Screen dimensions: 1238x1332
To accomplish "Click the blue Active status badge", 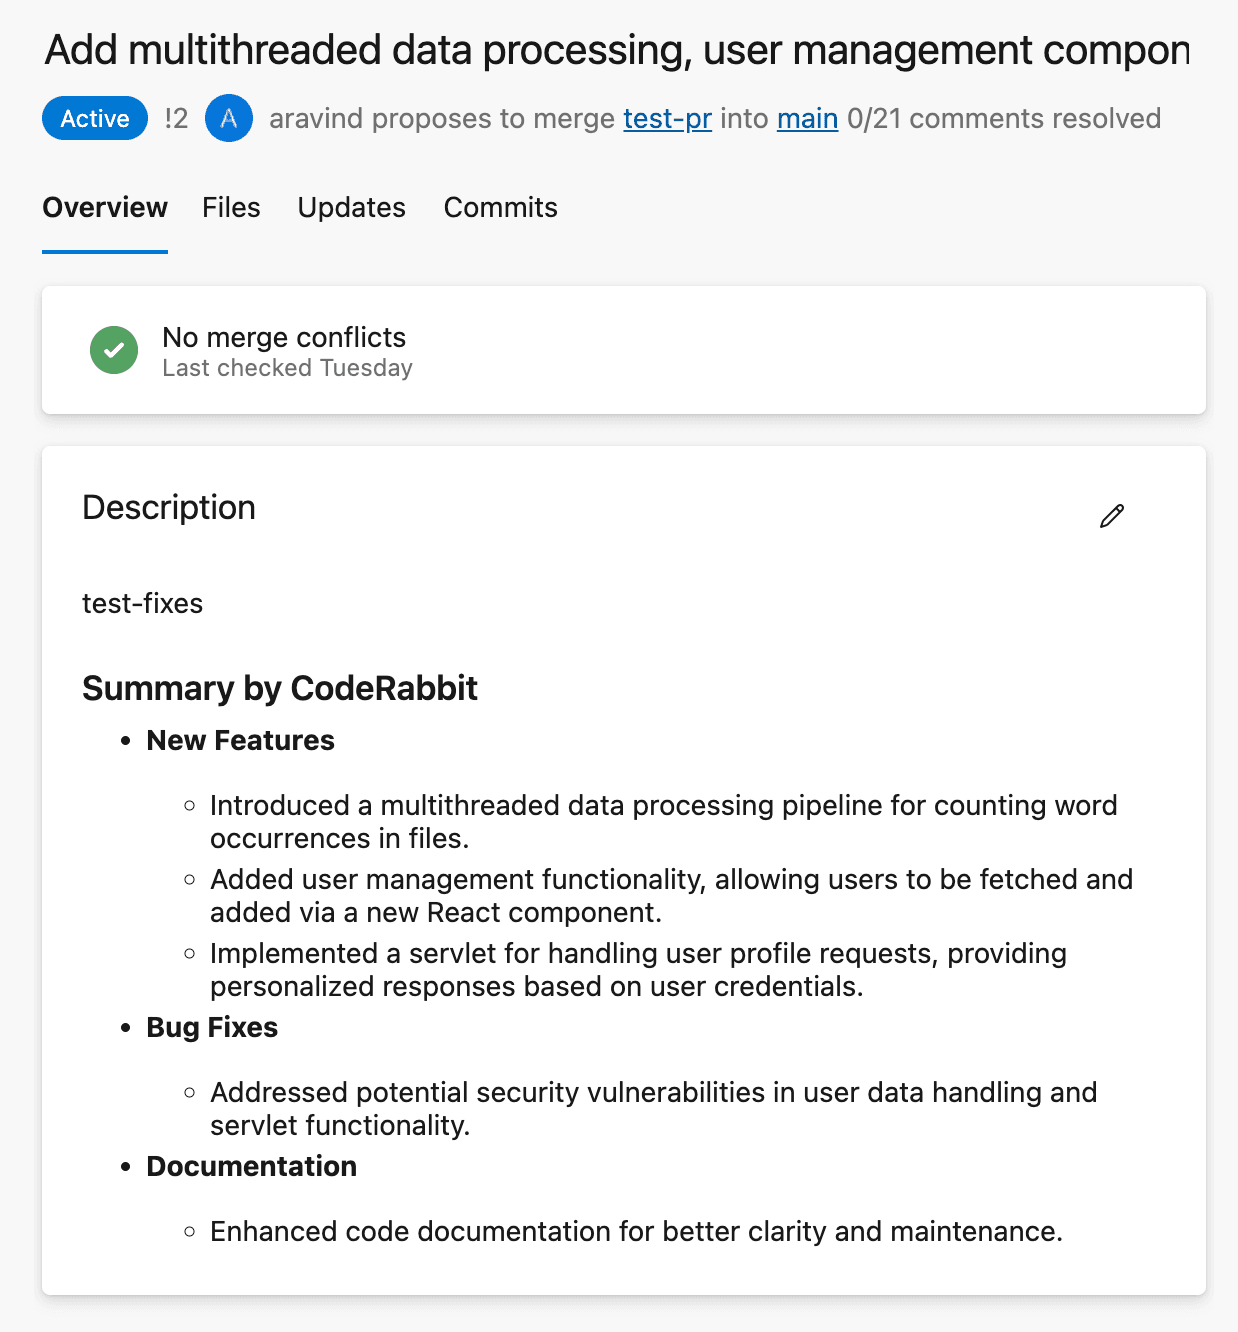I will click(95, 119).
